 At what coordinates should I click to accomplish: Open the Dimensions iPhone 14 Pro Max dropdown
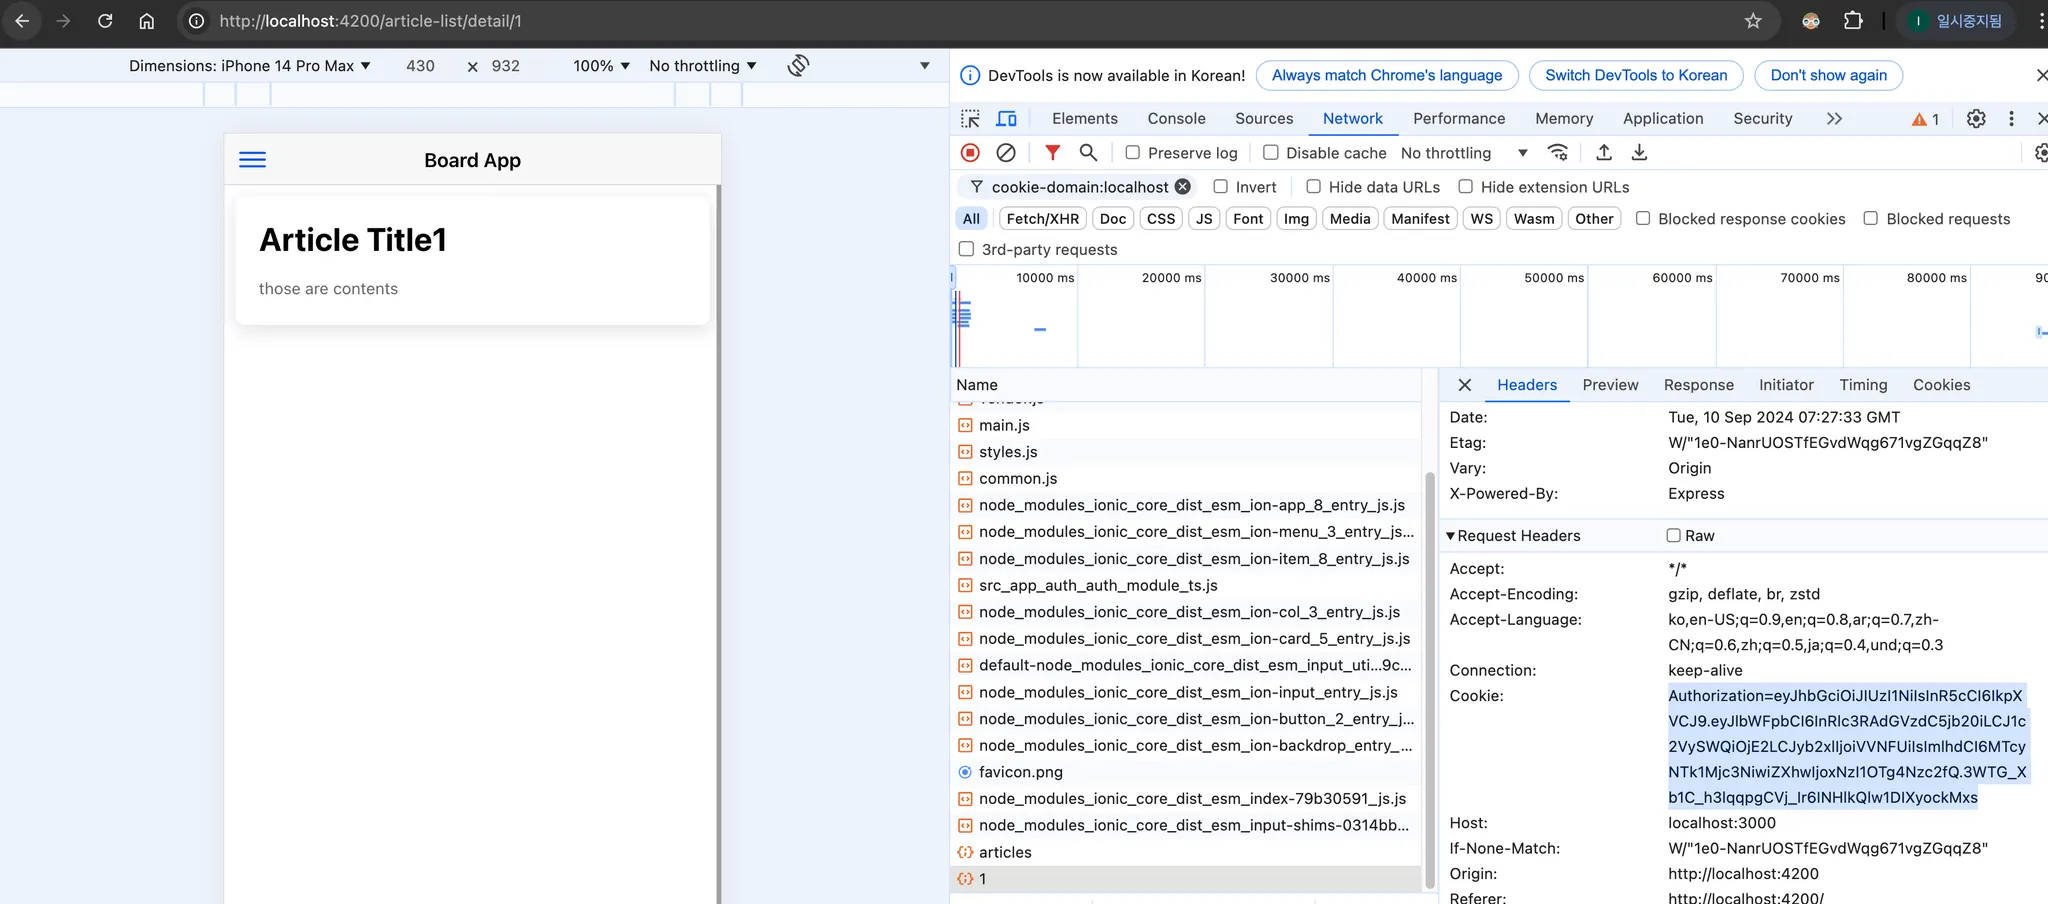coord(250,66)
